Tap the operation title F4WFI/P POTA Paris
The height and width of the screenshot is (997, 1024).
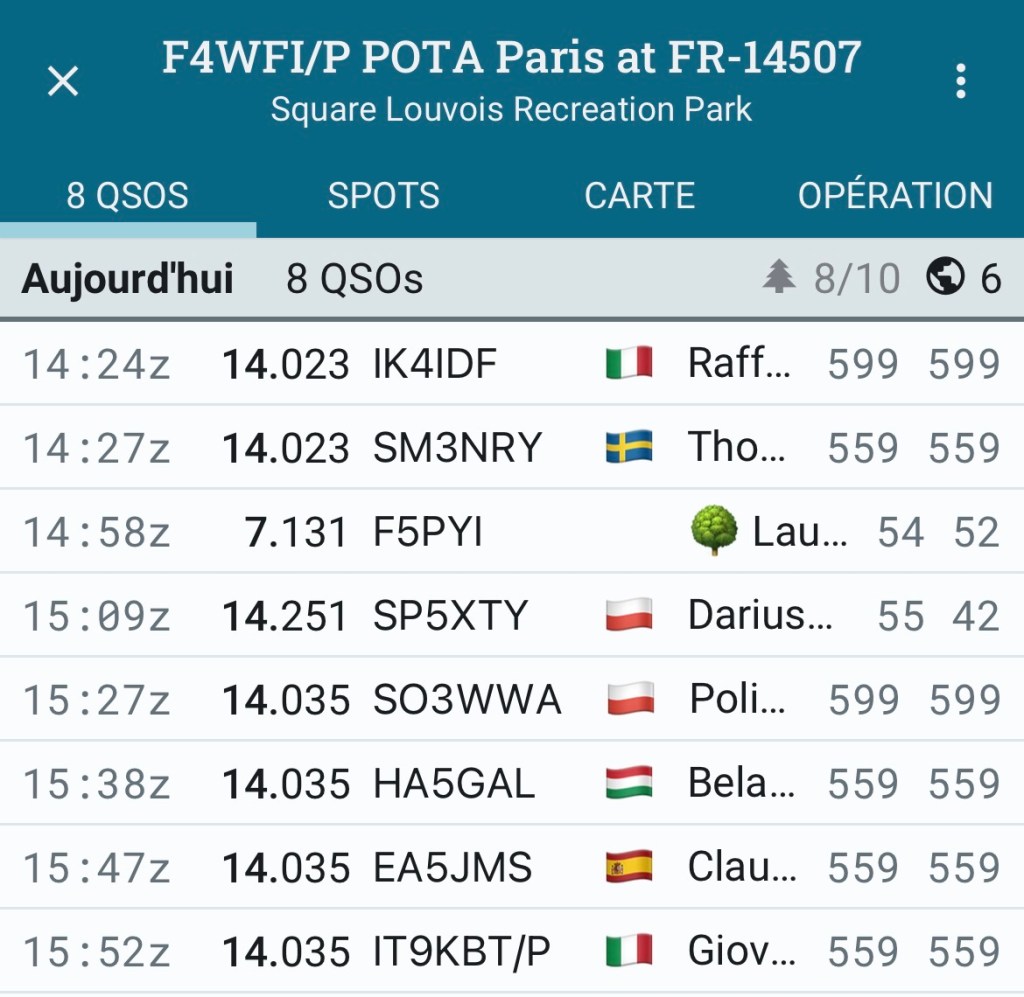[511, 58]
